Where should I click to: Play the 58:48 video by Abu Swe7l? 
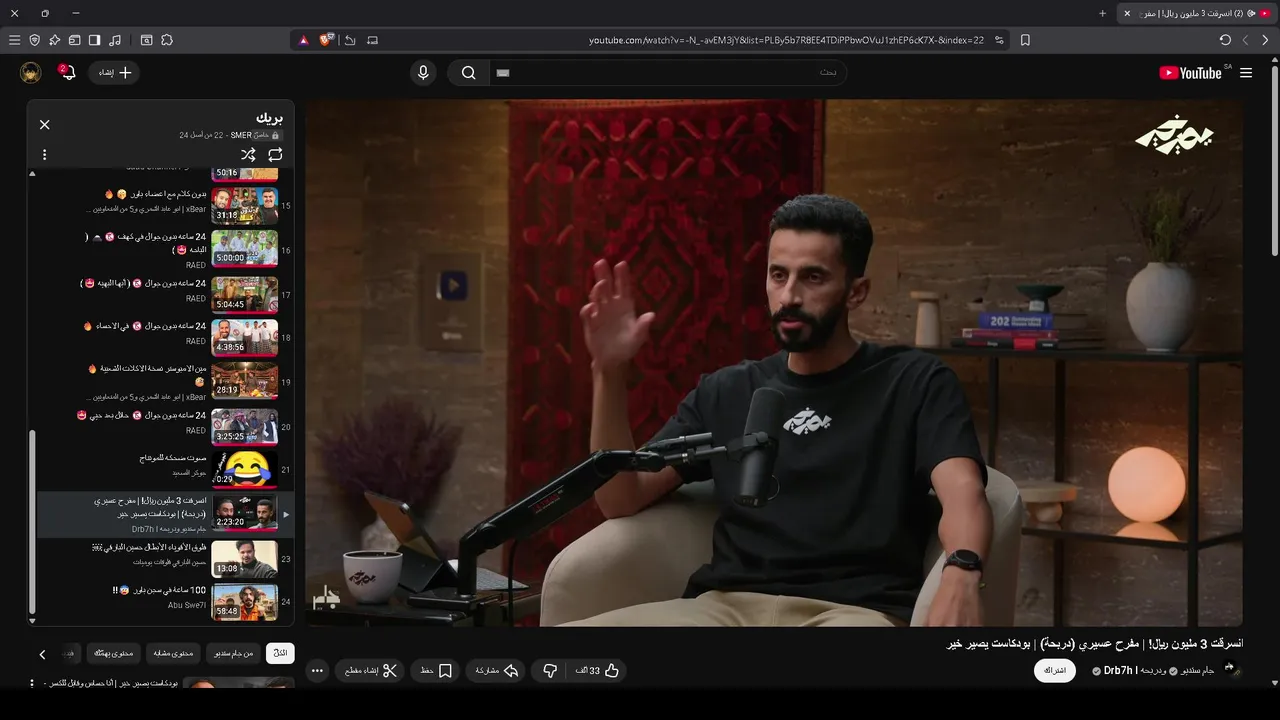coord(163,603)
